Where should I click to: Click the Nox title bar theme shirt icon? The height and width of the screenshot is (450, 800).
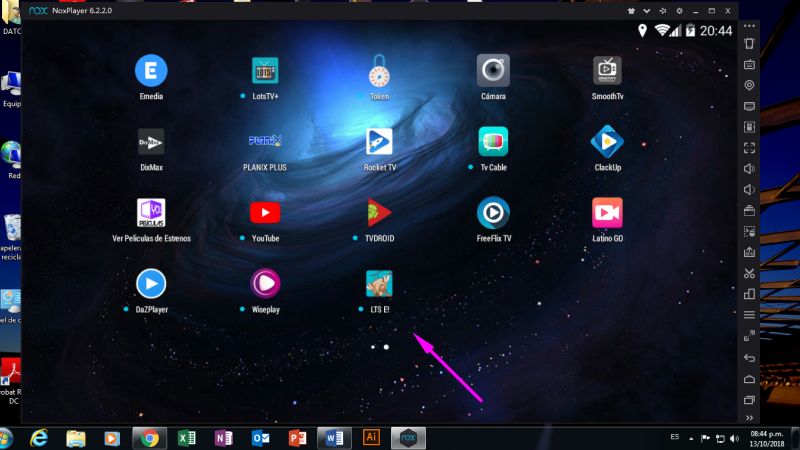tap(631, 11)
